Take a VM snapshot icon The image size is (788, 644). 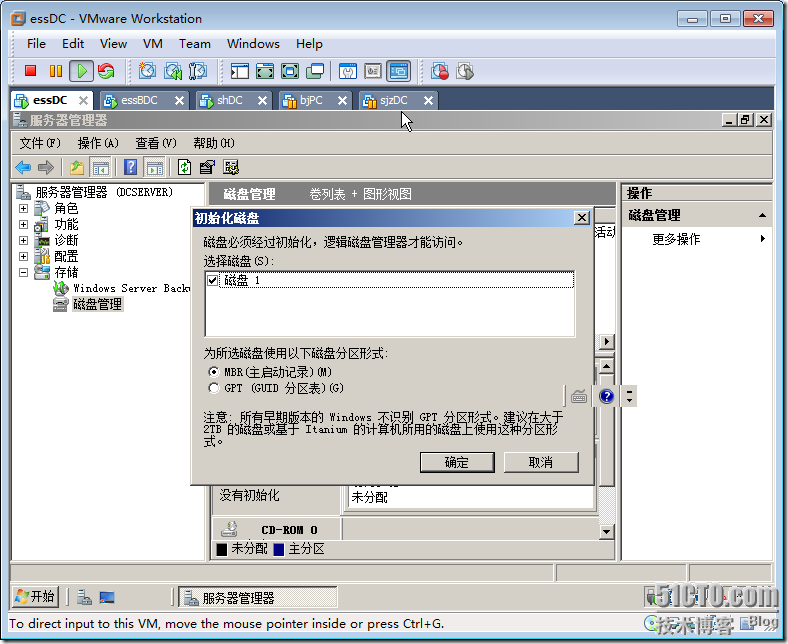147,71
